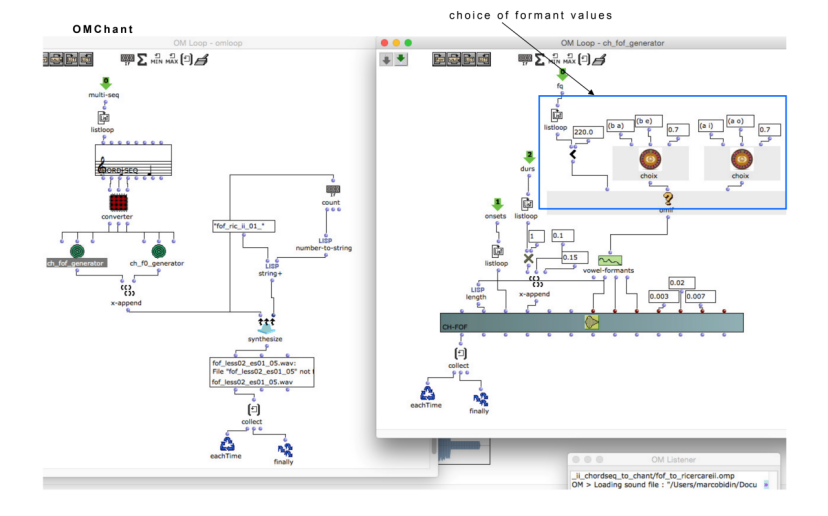Screen dimensions: 828x516
Task: Click the fq green input arrow
Action: point(562,73)
